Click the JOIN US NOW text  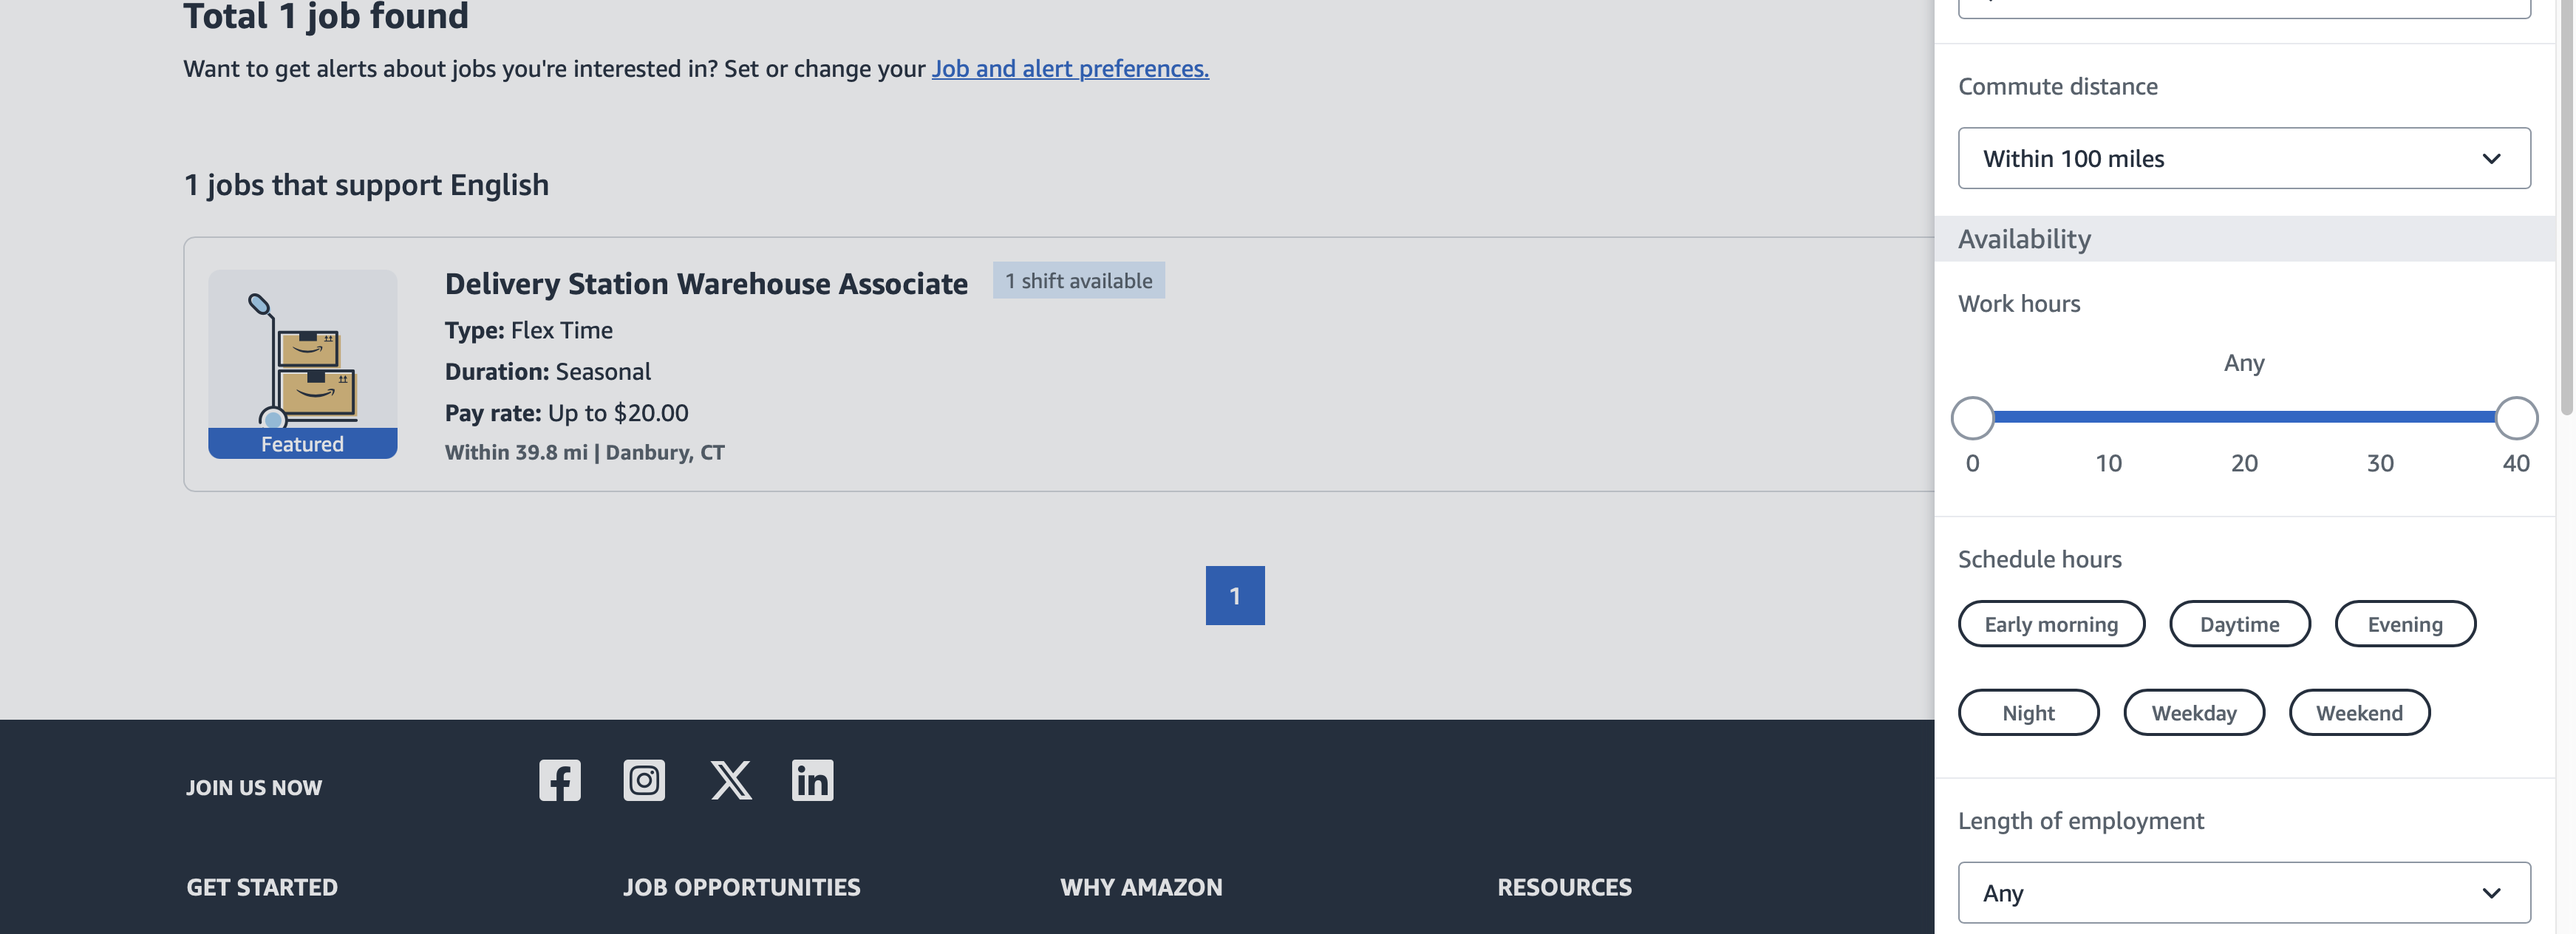point(254,787)
